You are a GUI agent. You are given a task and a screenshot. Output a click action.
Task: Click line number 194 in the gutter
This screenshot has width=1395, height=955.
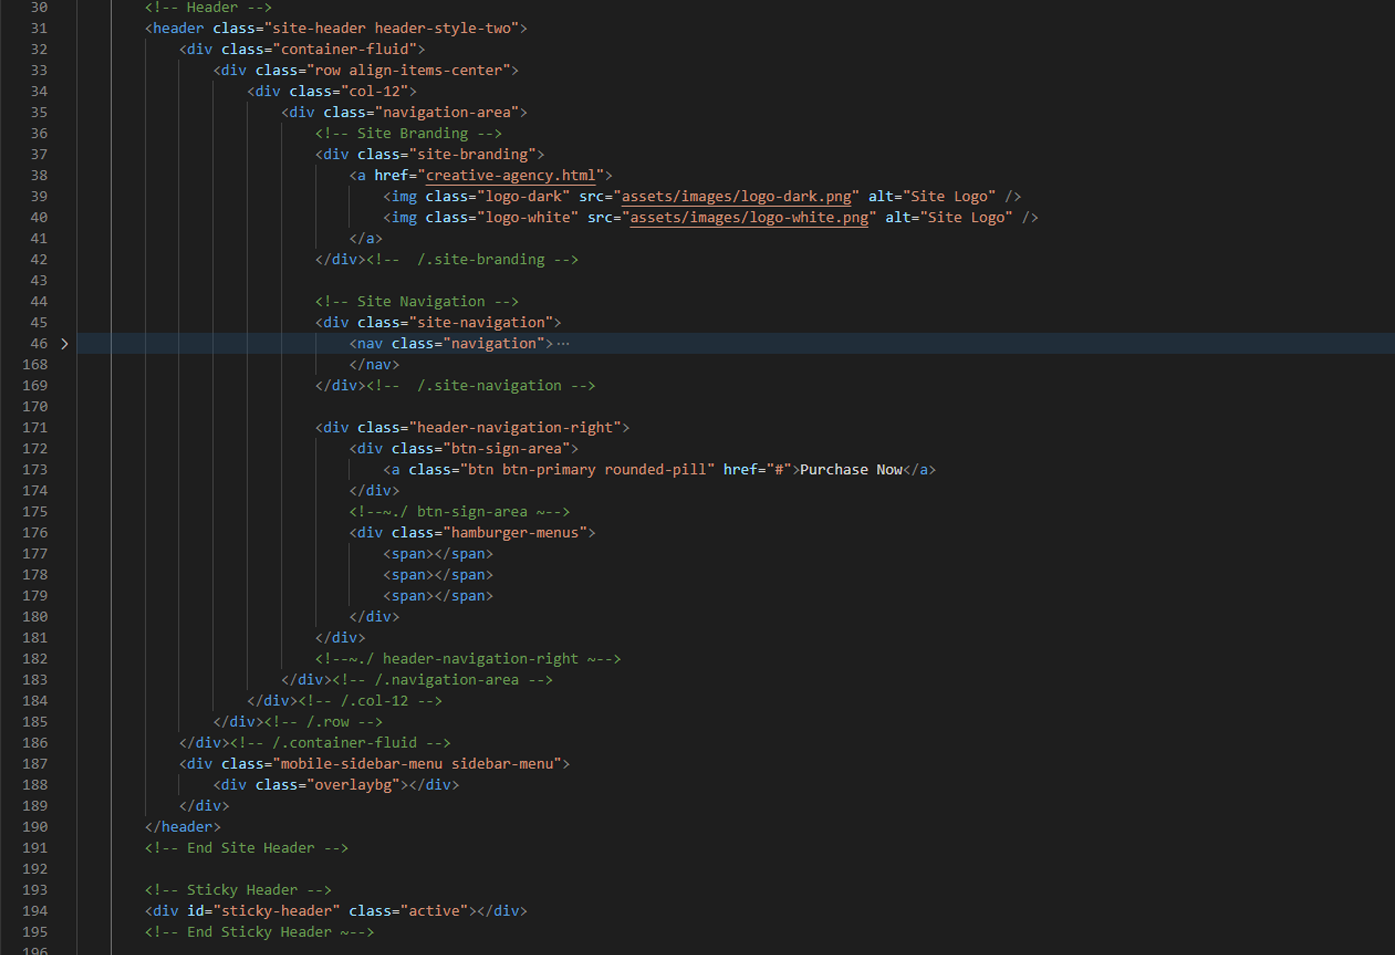click(35, 911)
